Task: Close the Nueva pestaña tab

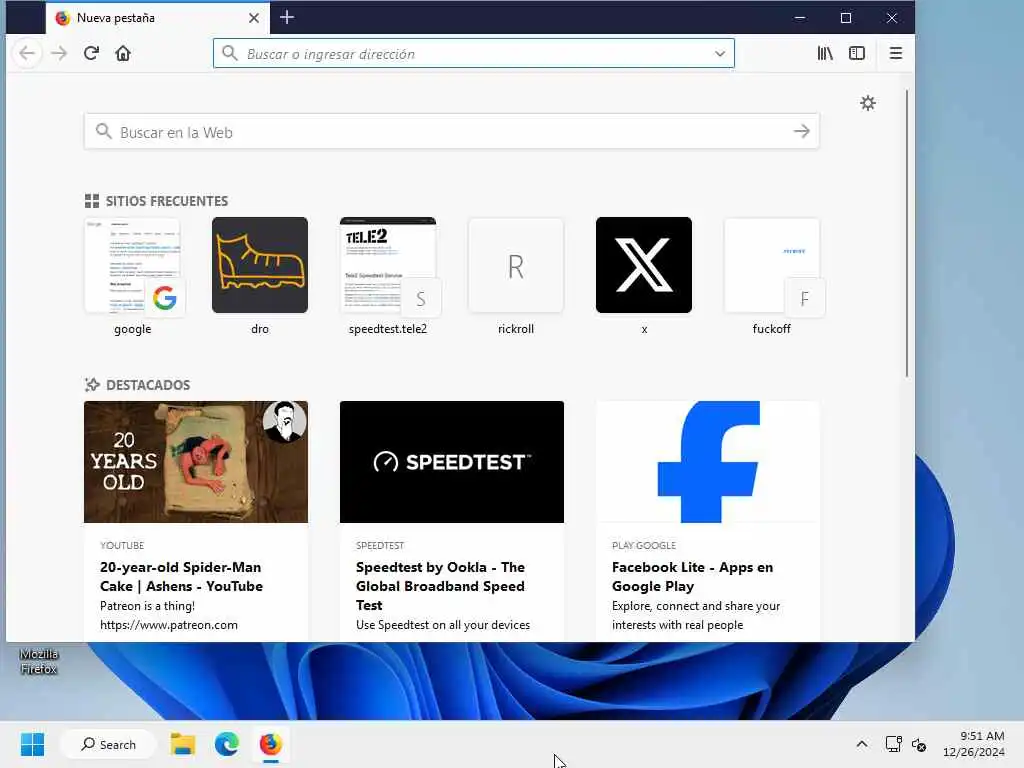Action: tap(254, 18)
